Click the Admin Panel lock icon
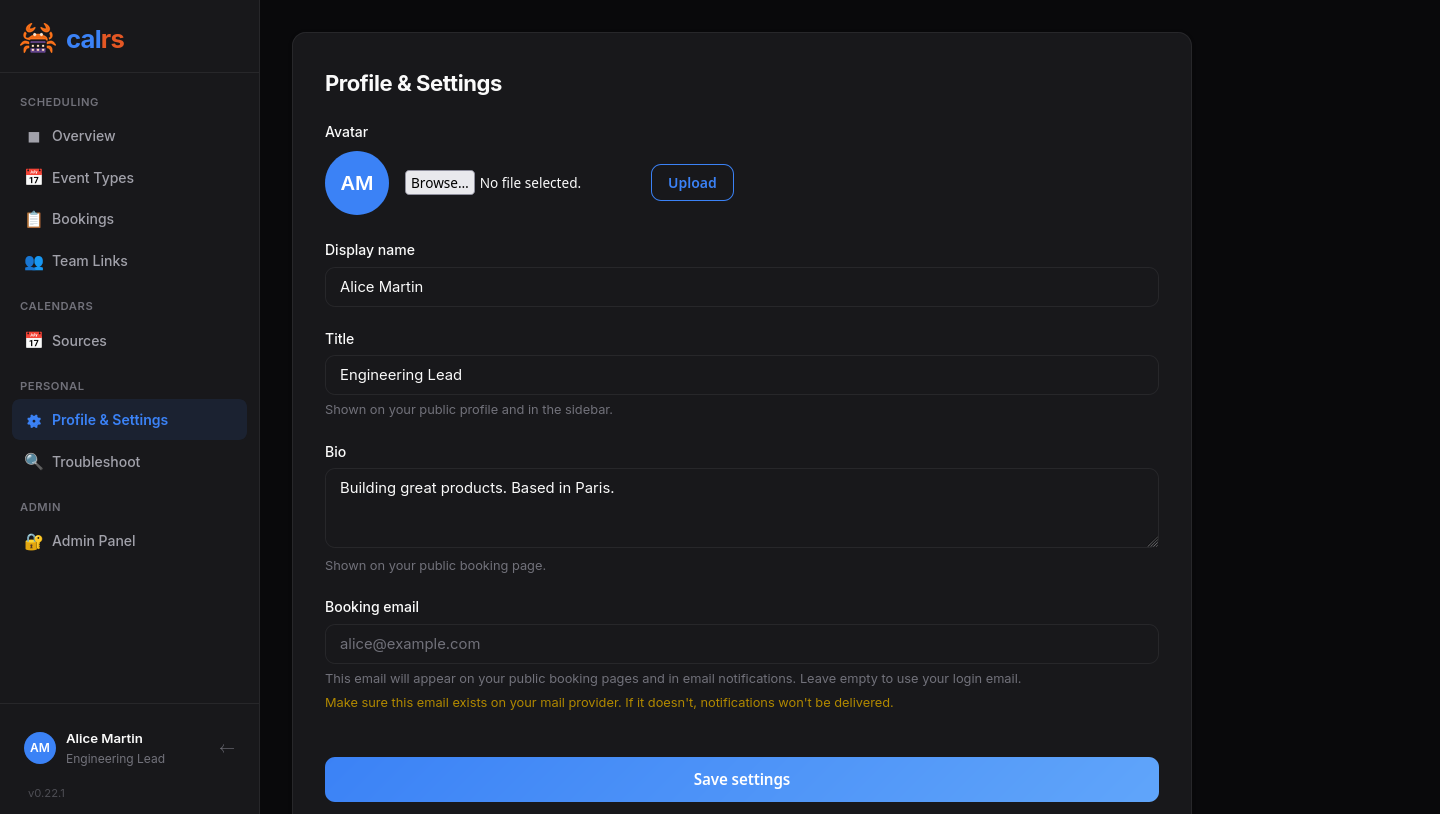The image size is (1440, 814). pos(33,540)
